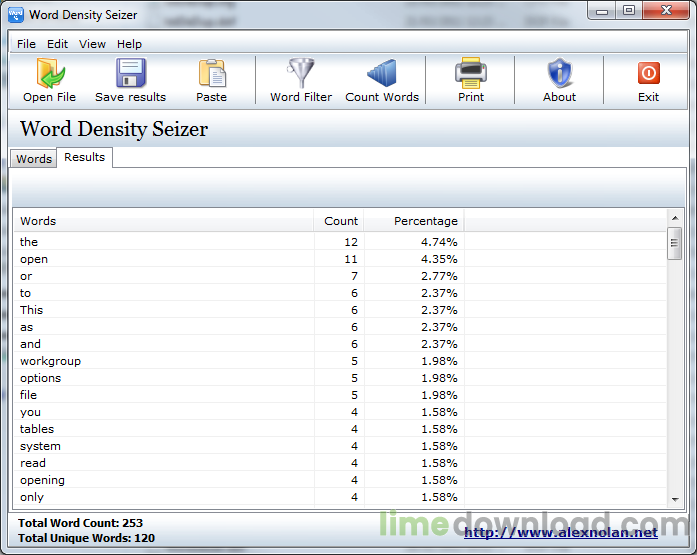
Task: Click the Paste clipboard icon
Action: [211, 75]
